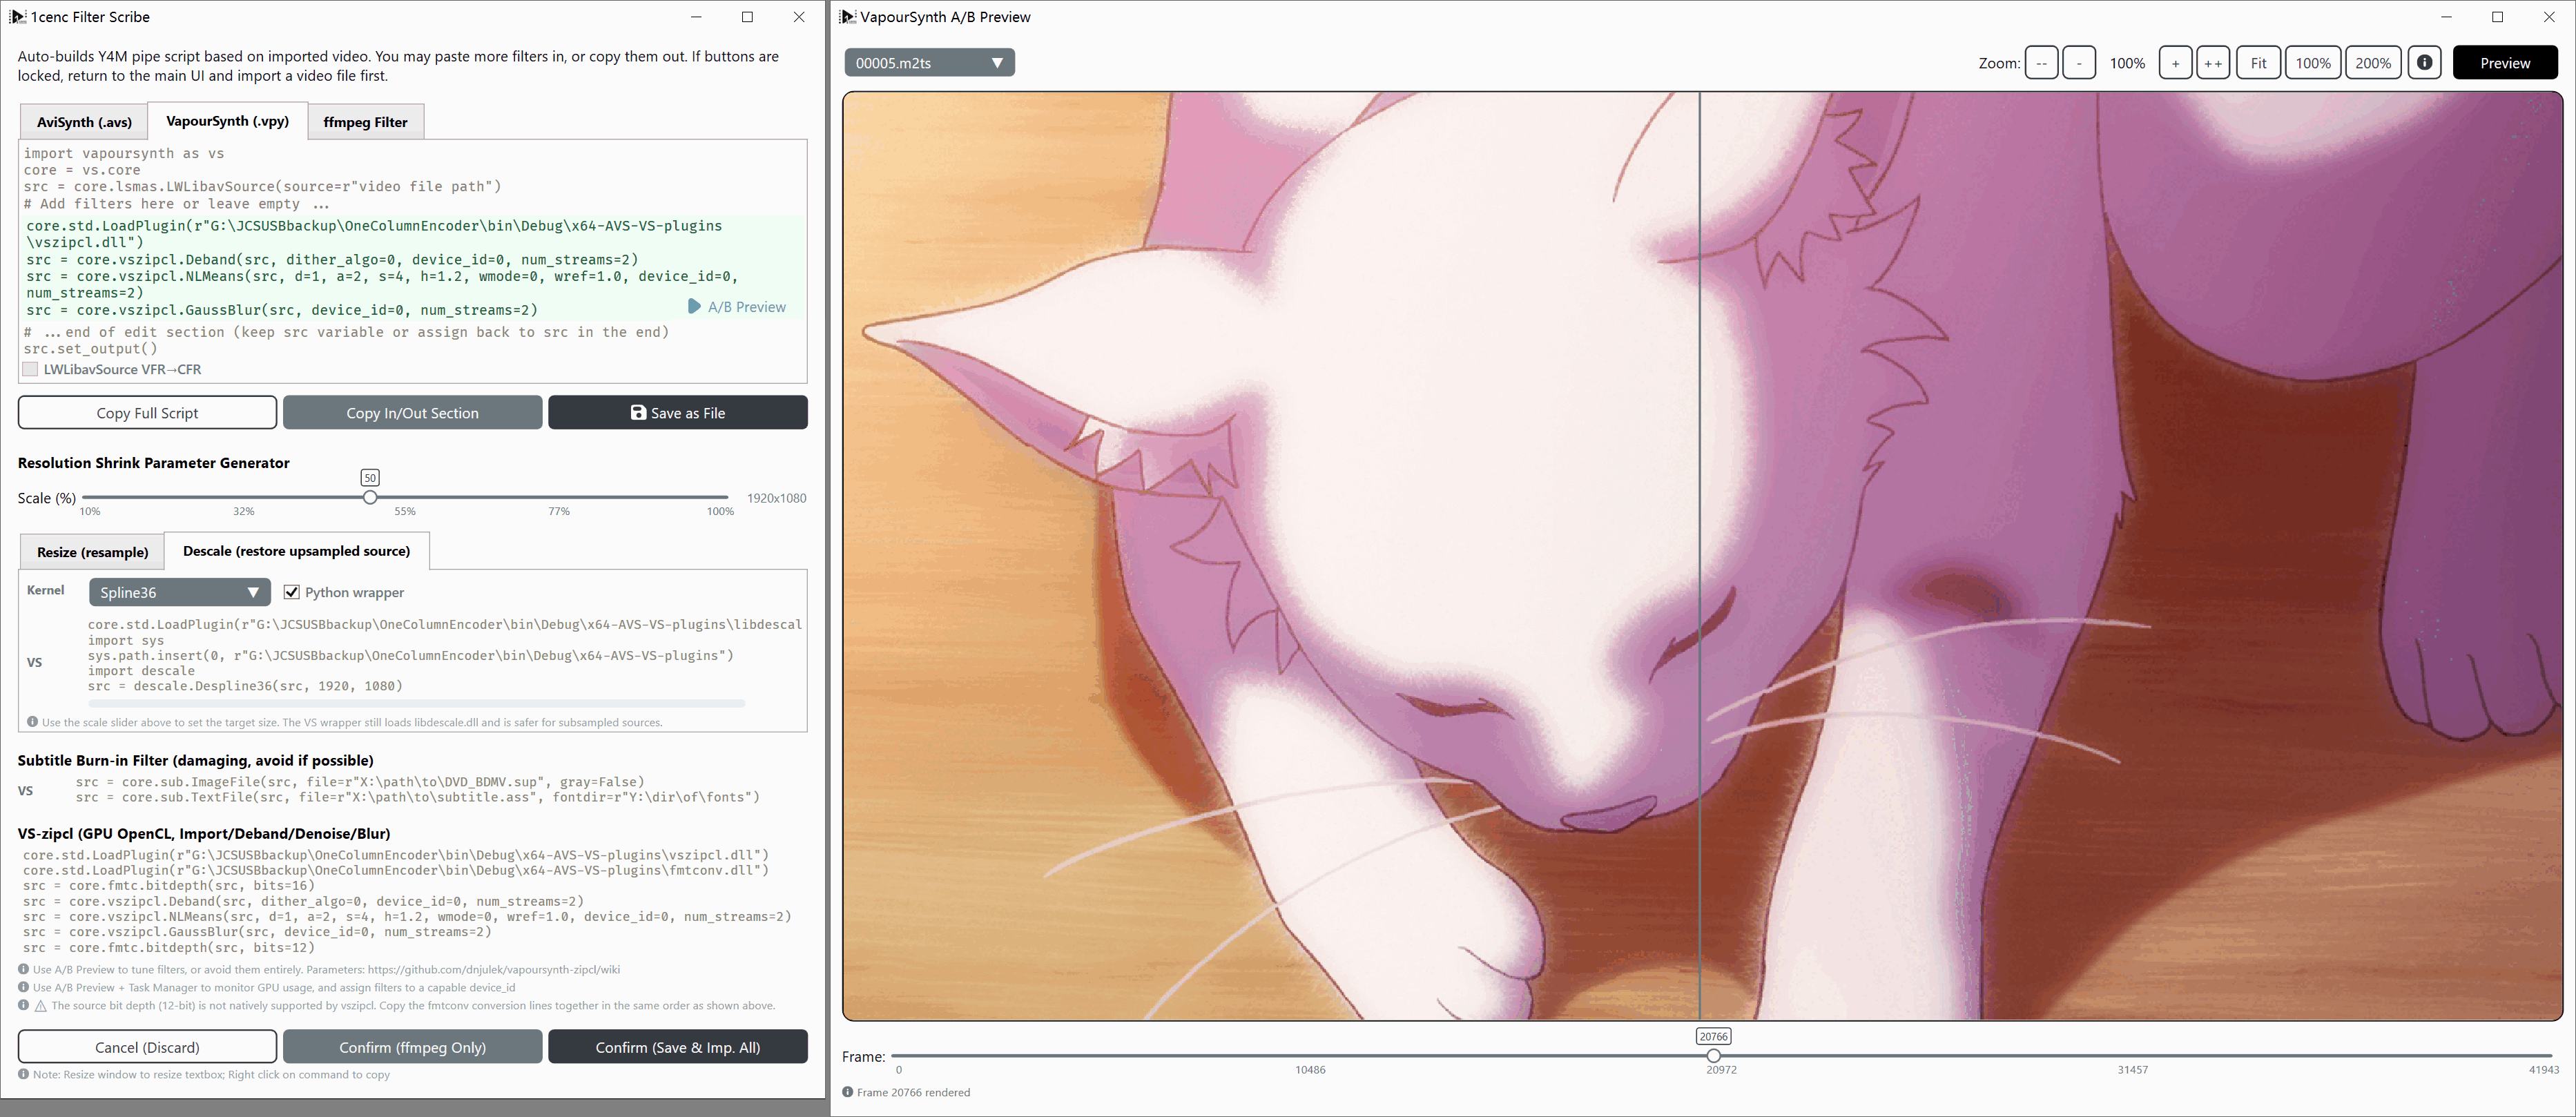Click the 'Frame 20766 rendered' status text
Image resolution: width=2576 pixels, height=1117 pixels.
(x=913, y=1092)
